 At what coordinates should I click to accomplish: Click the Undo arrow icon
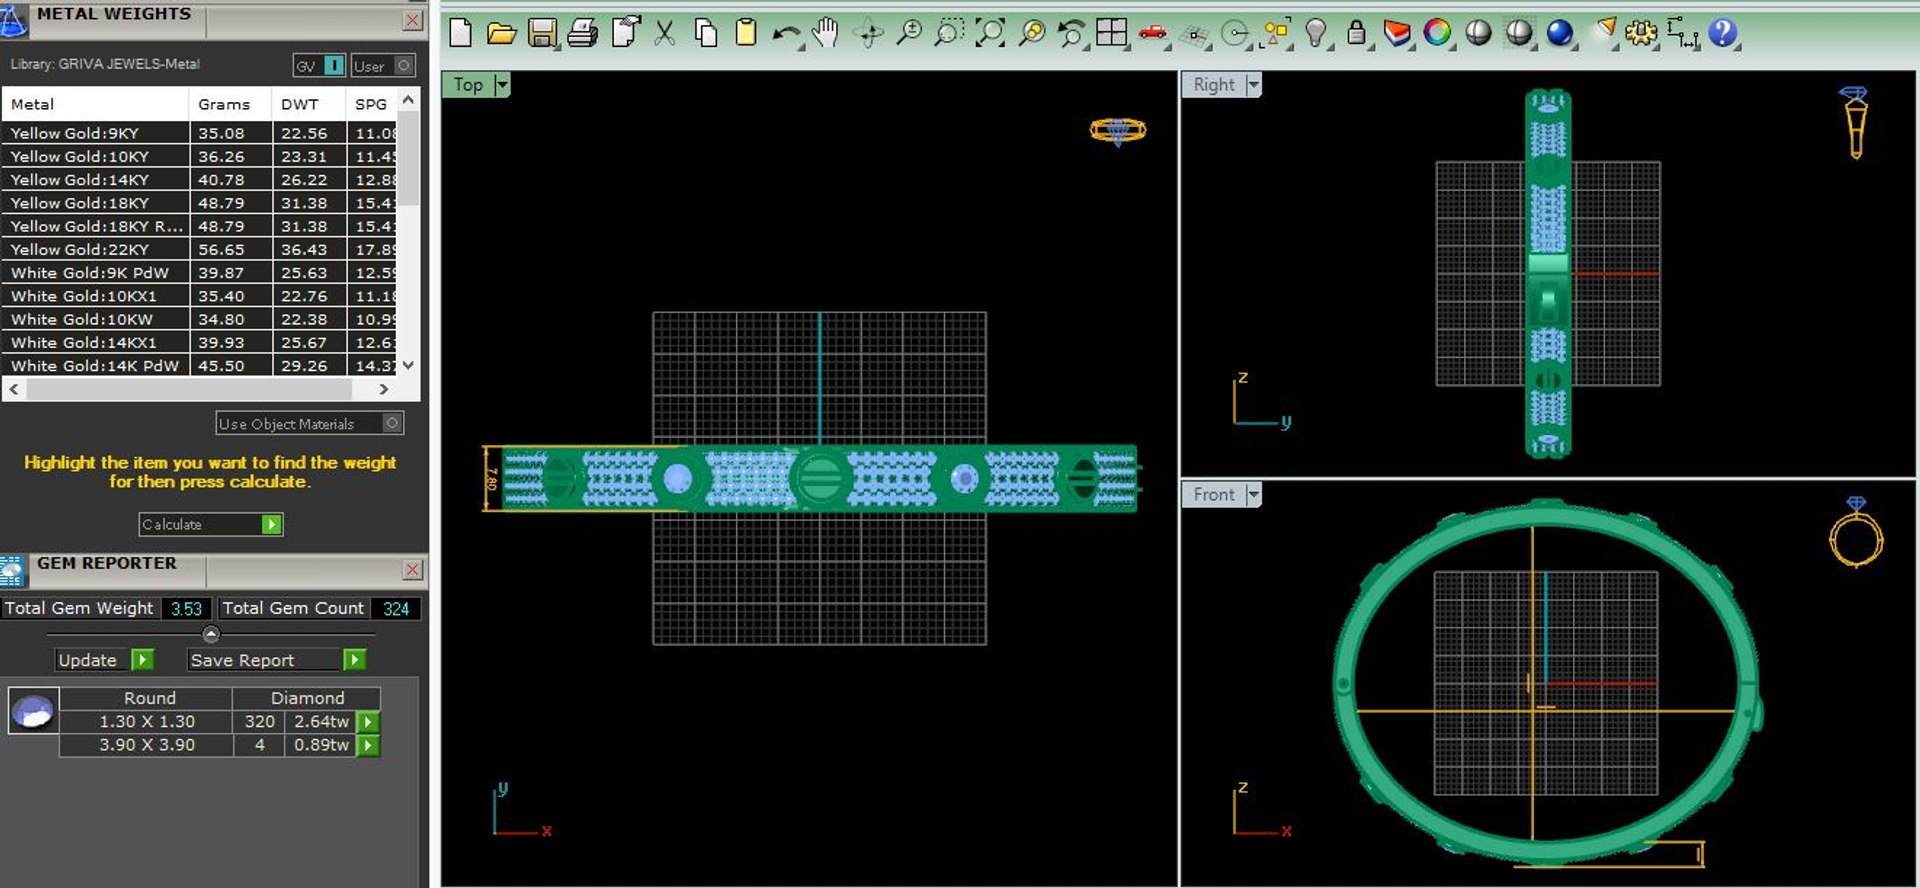786,33
